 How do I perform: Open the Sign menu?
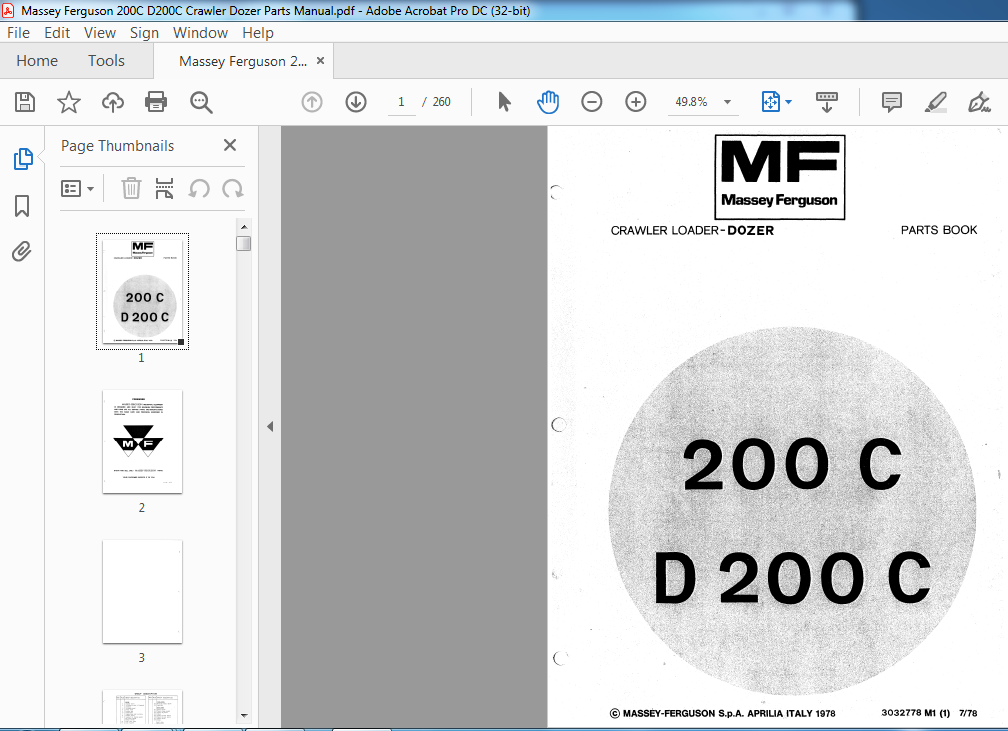[144, 33]
